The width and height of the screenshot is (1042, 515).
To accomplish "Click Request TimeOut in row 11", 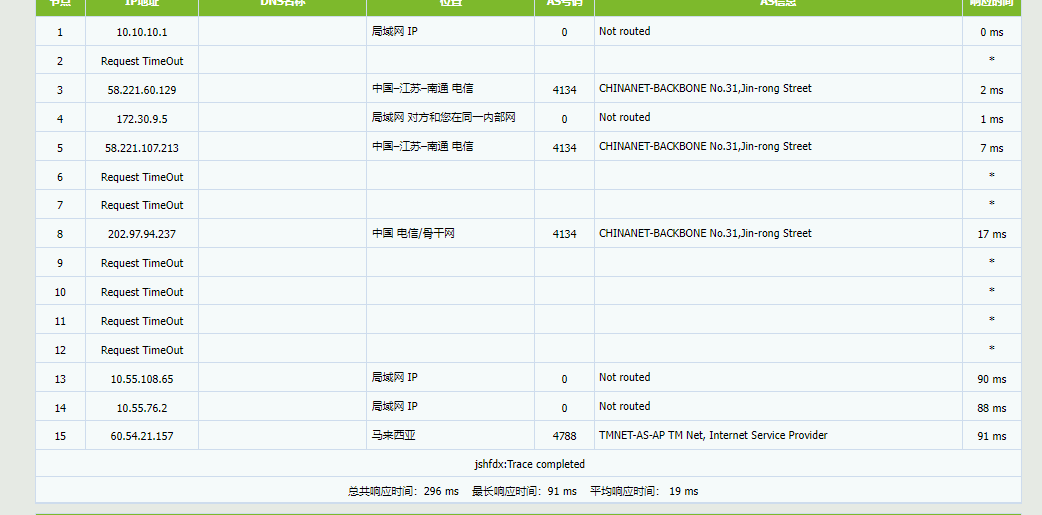I will [142, 322].
